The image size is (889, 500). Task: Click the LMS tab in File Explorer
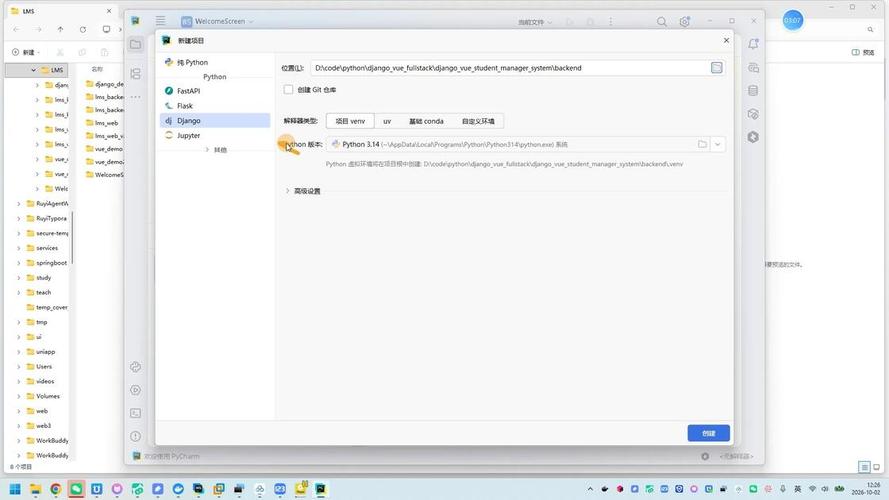pyautogui.click(x=61, y=11)
